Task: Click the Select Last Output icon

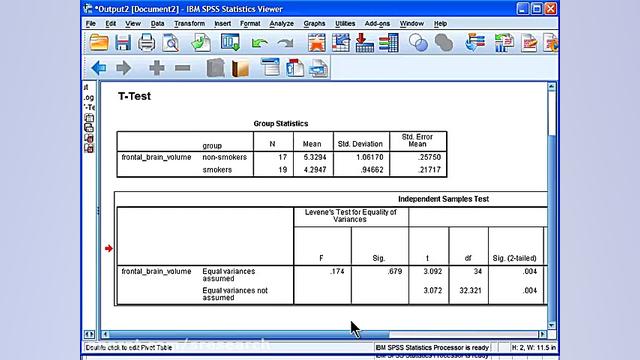Action: (x=475, y=43)
